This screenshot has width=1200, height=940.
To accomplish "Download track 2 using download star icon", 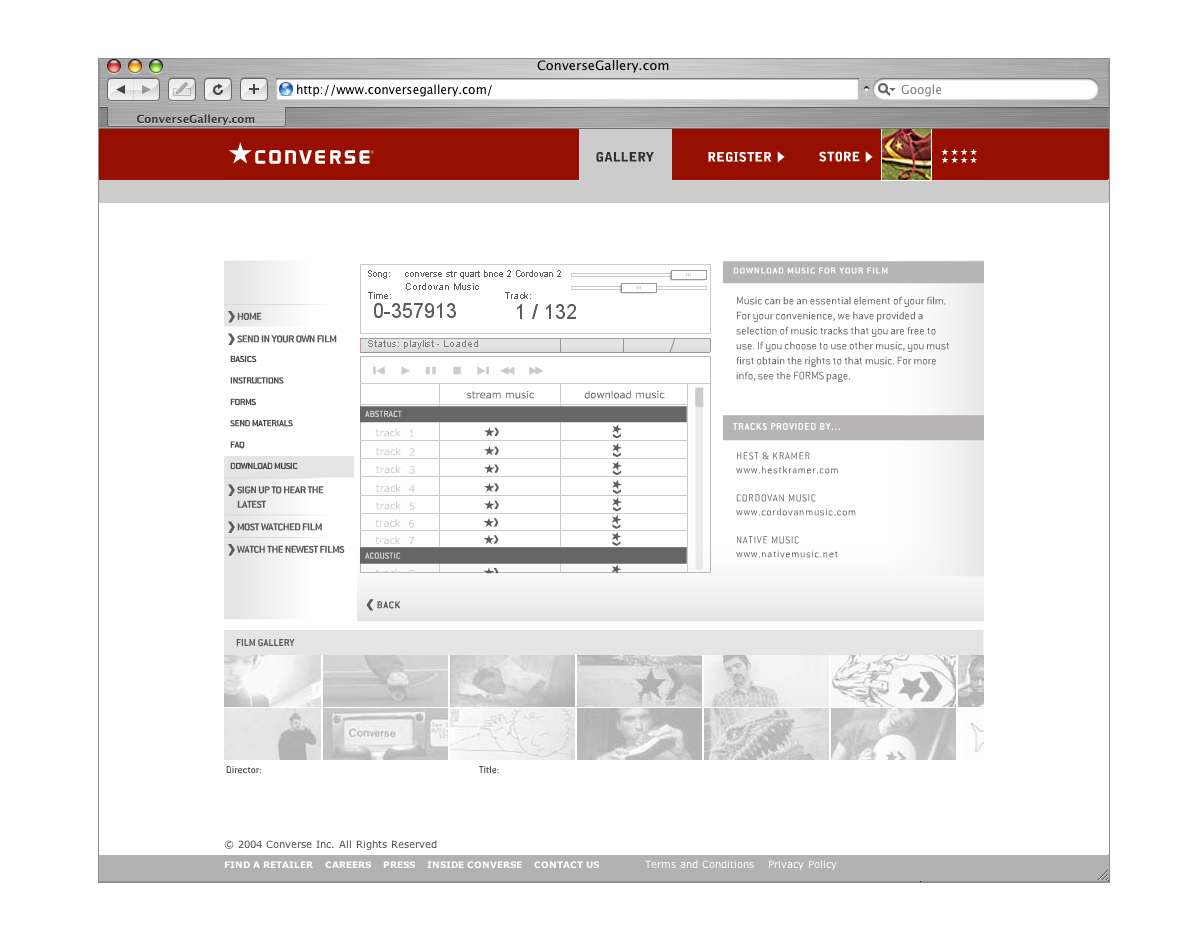I will [x=617, y=451].
